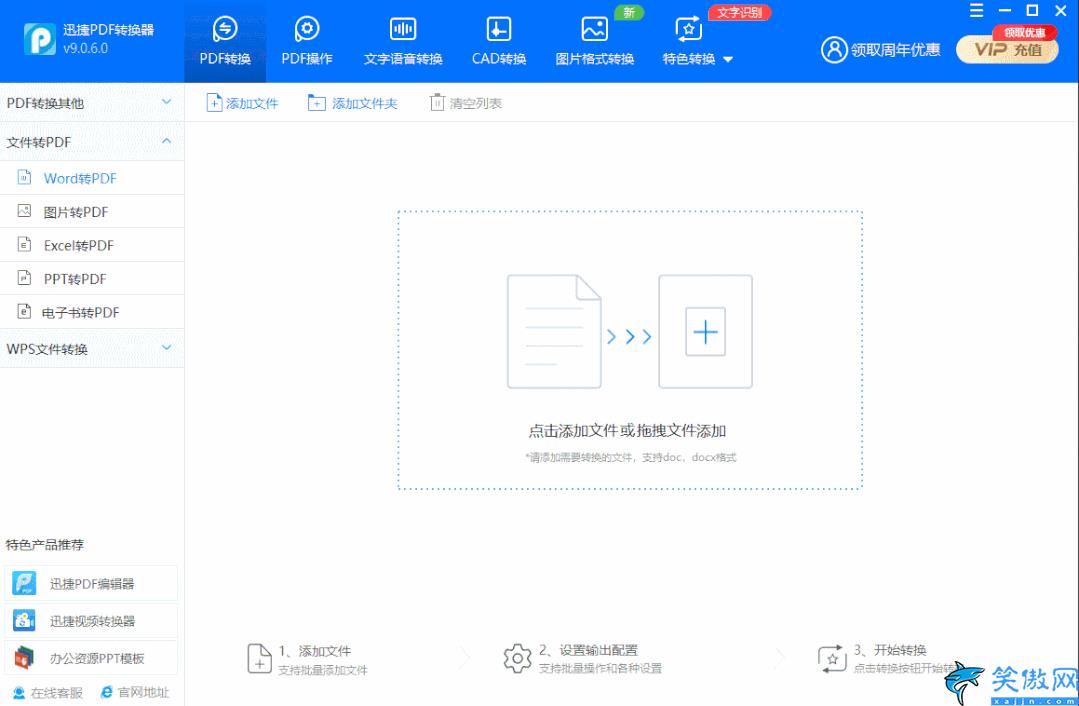1079x706 pixels.
Task: Click the 官网地址 link
Action: point(135,692)
